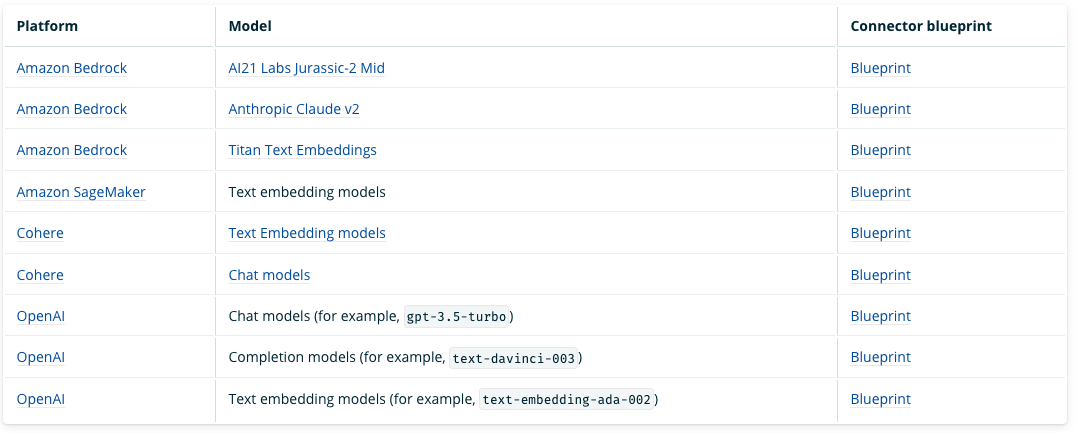Click the Connector blueprint column header
1082x433 pixels.
[x=920, y=26]
